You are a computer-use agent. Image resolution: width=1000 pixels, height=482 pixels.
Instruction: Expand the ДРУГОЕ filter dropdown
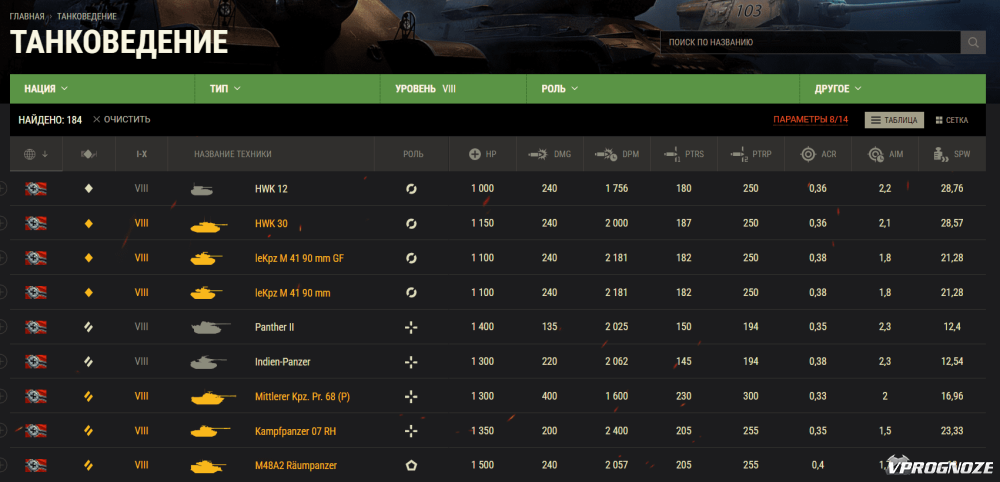[838, 89]
